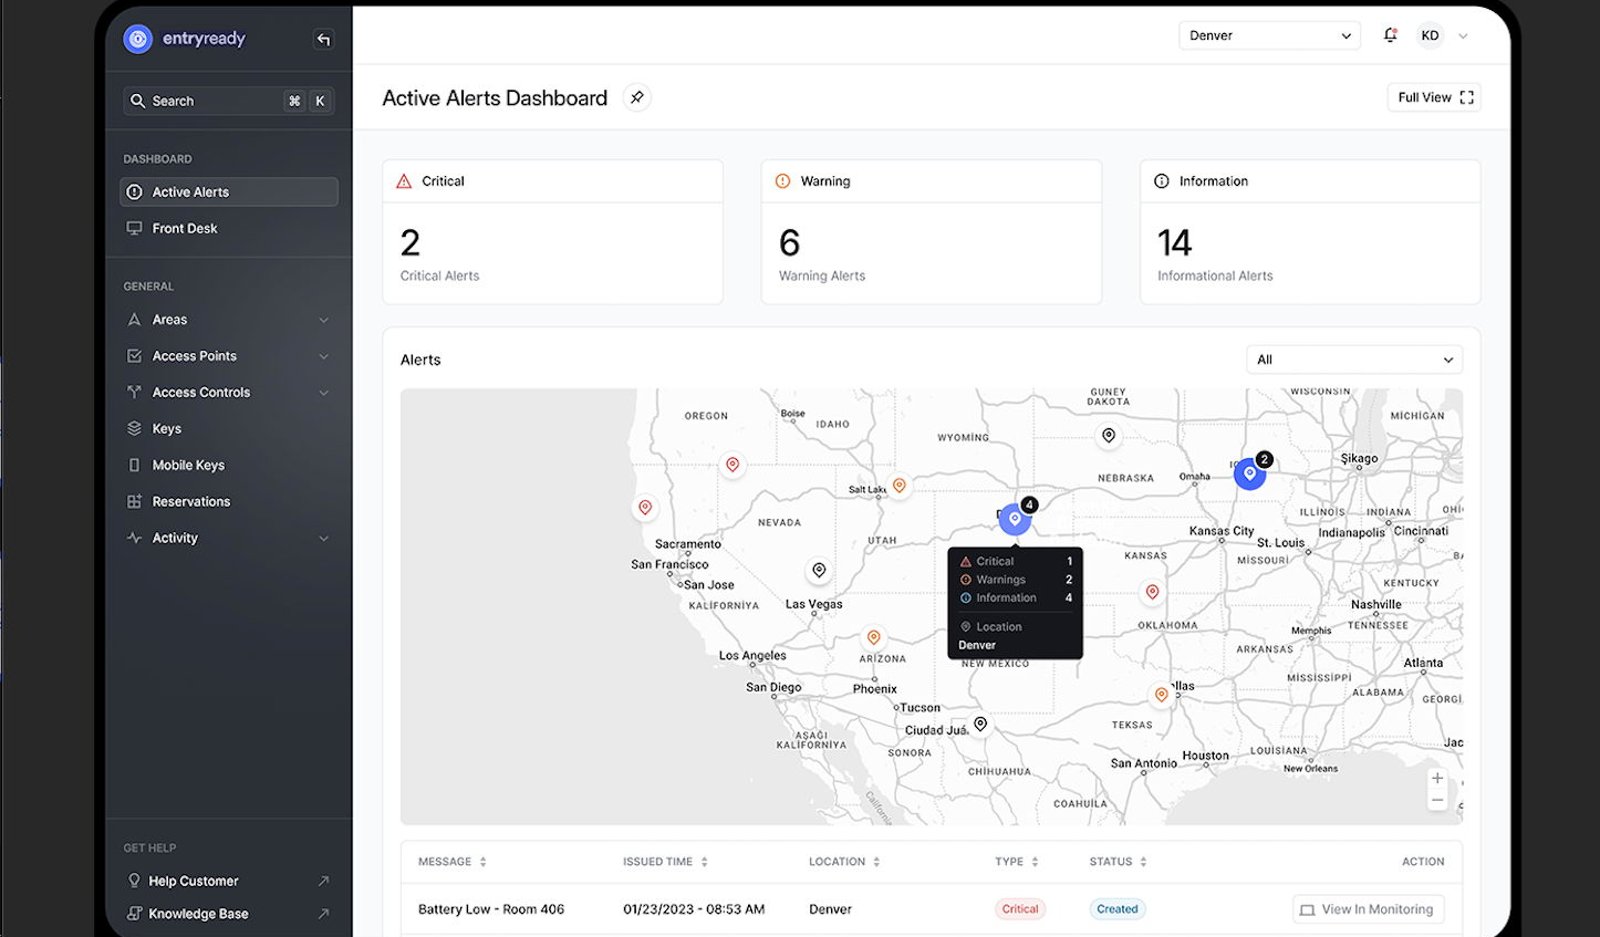Click the Created status badge
This screenshot has height=937, width=1600.
click(1117, 909)
